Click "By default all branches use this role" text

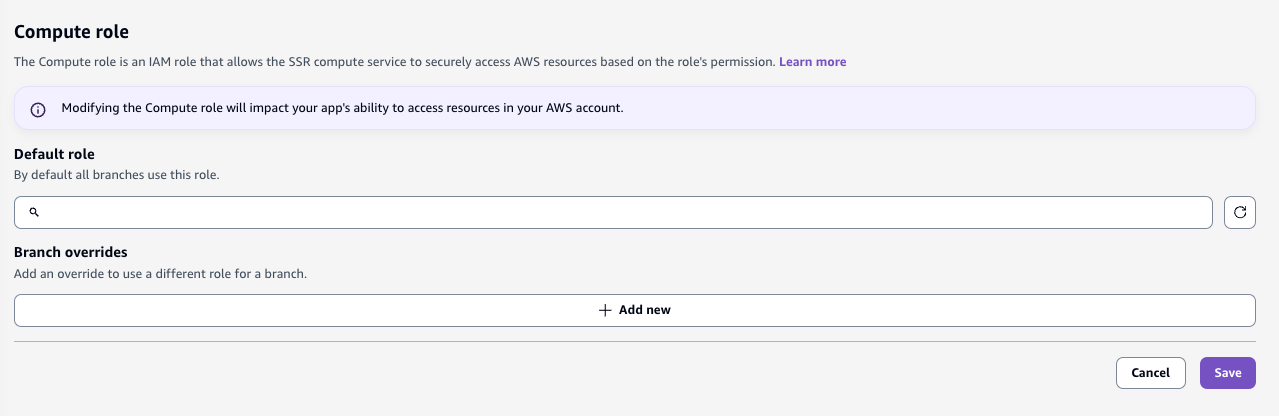(116, 175)
